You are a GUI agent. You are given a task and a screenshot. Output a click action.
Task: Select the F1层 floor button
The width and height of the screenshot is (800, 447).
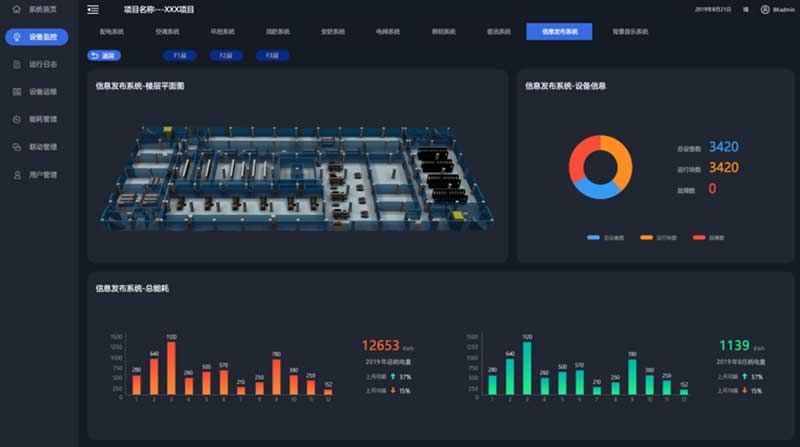[x=179, y=56]
